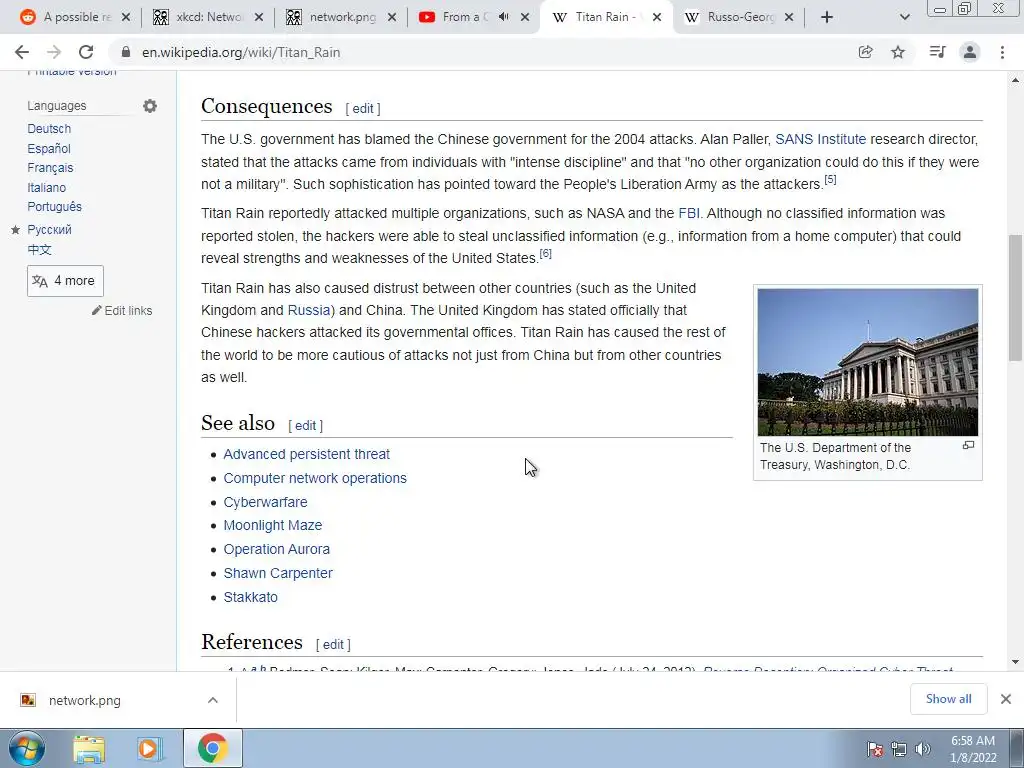Open the Shawn Carpenter article
The width and height of the screenshot is (1024, 768).
278,573
